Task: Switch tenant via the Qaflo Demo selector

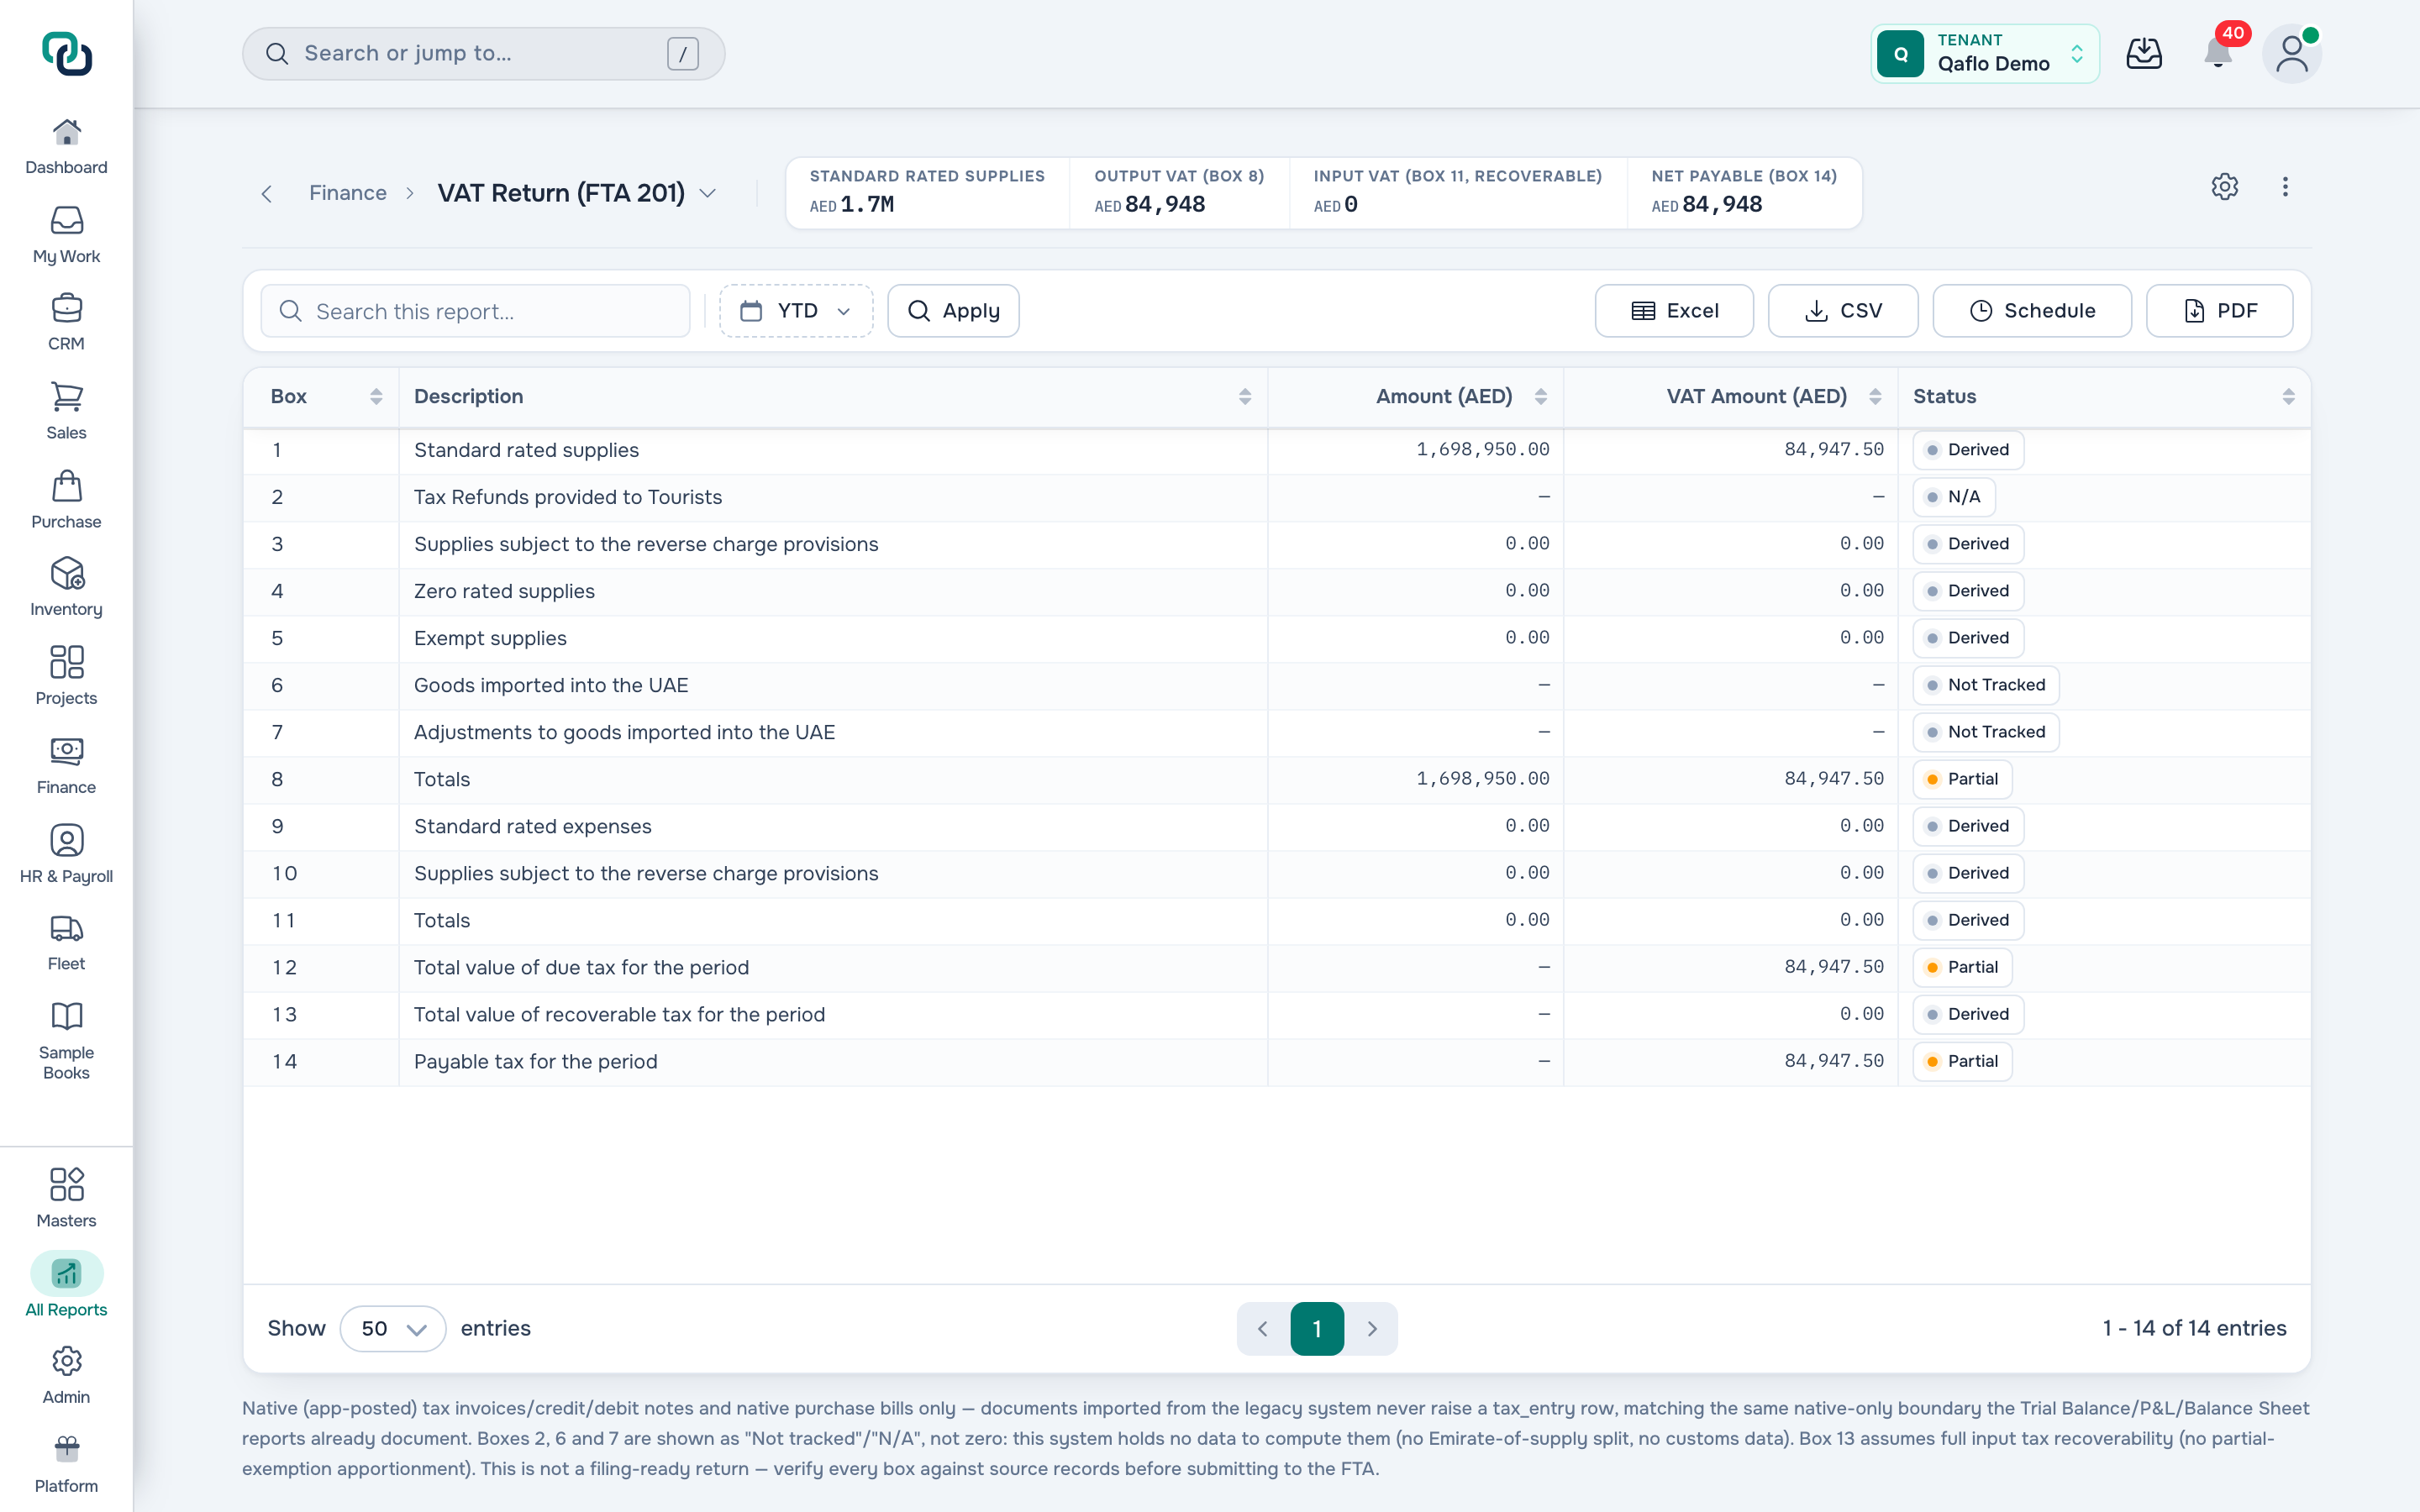Action: (x=1984, y=54)
